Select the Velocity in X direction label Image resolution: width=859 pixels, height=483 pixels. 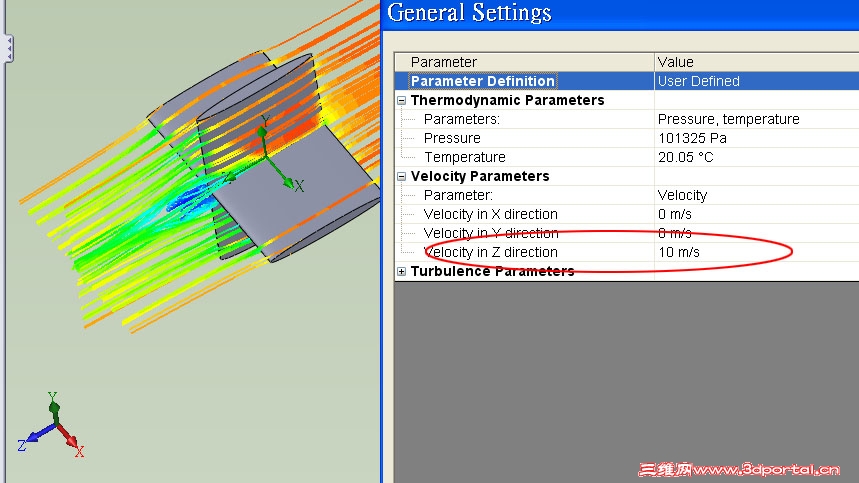pos(490,215)
